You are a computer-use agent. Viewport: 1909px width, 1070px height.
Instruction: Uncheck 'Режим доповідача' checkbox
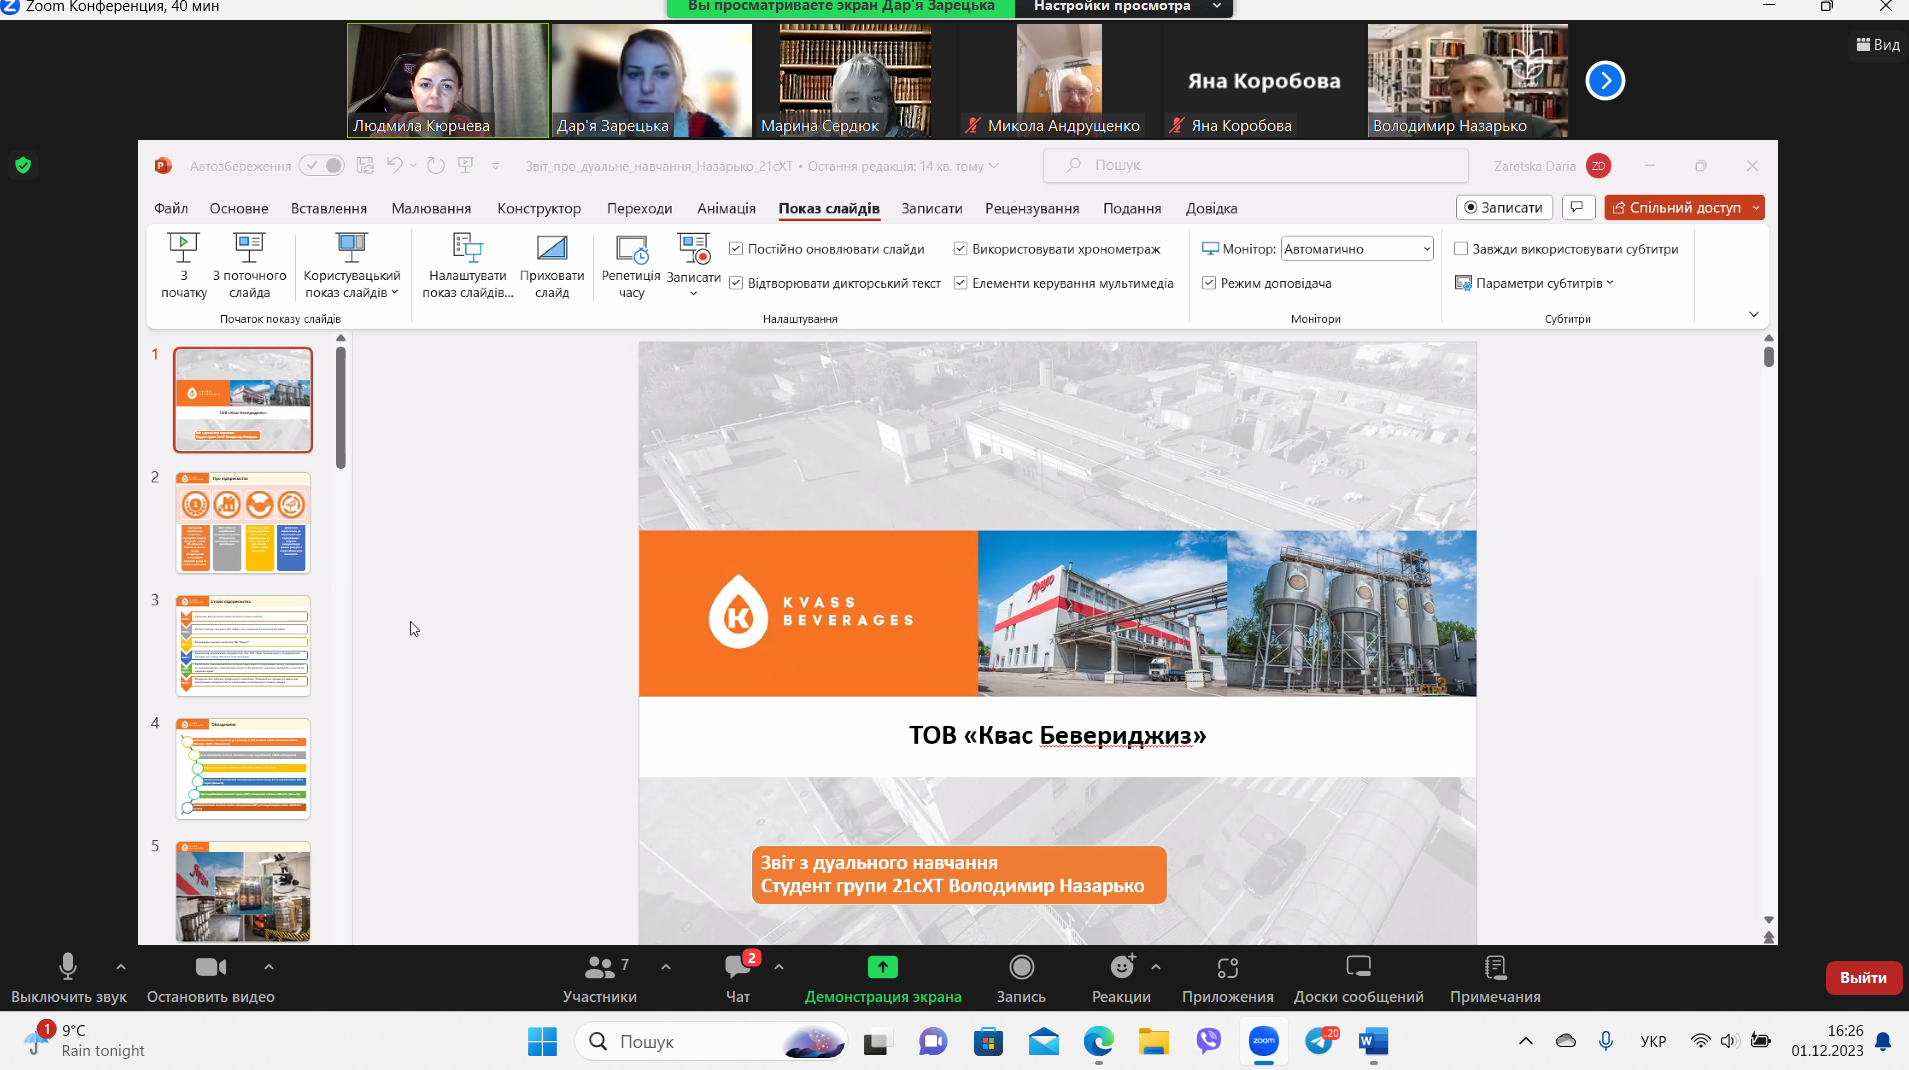pos(1209,283)
